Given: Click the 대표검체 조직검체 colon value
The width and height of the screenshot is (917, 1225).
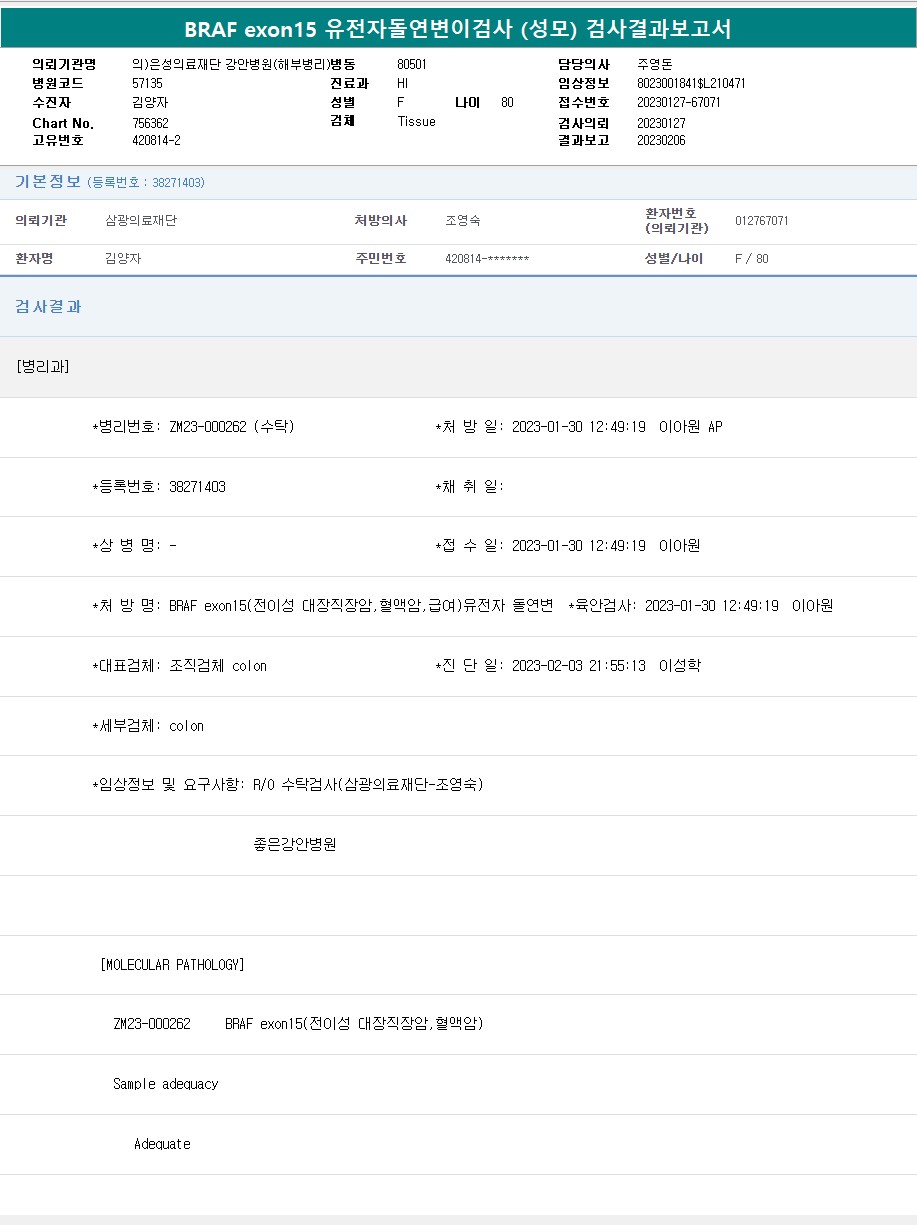Looking at the screenshot, I should click(x=218, y=666).
